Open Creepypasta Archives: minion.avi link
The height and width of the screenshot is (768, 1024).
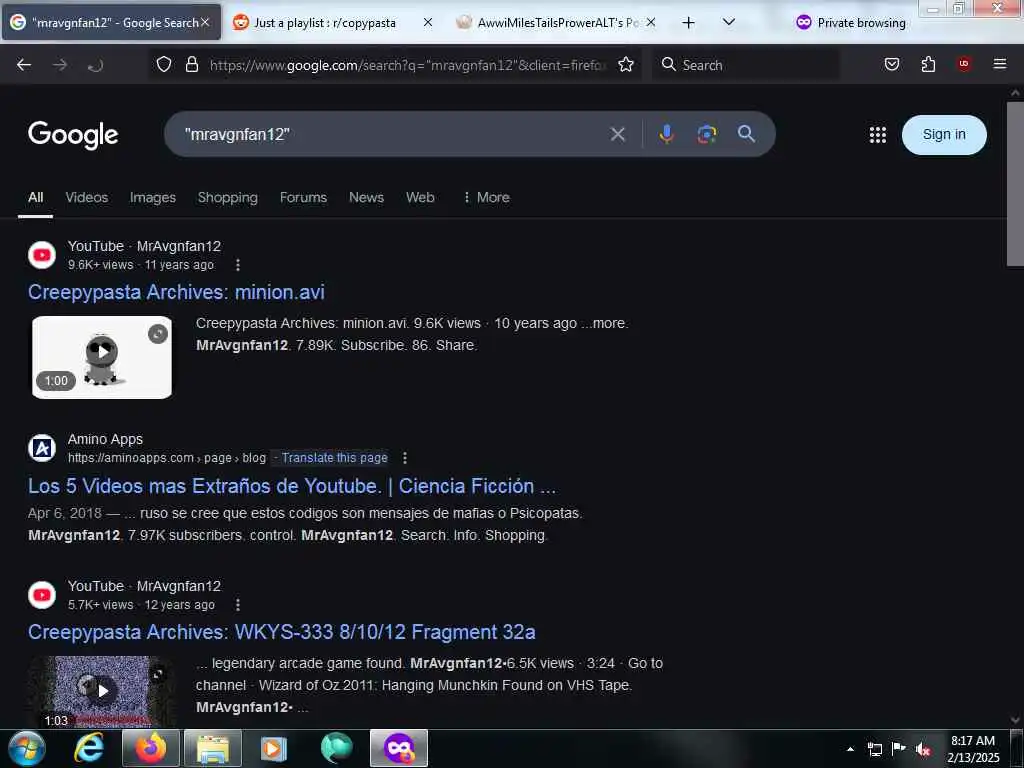[176, 292]
